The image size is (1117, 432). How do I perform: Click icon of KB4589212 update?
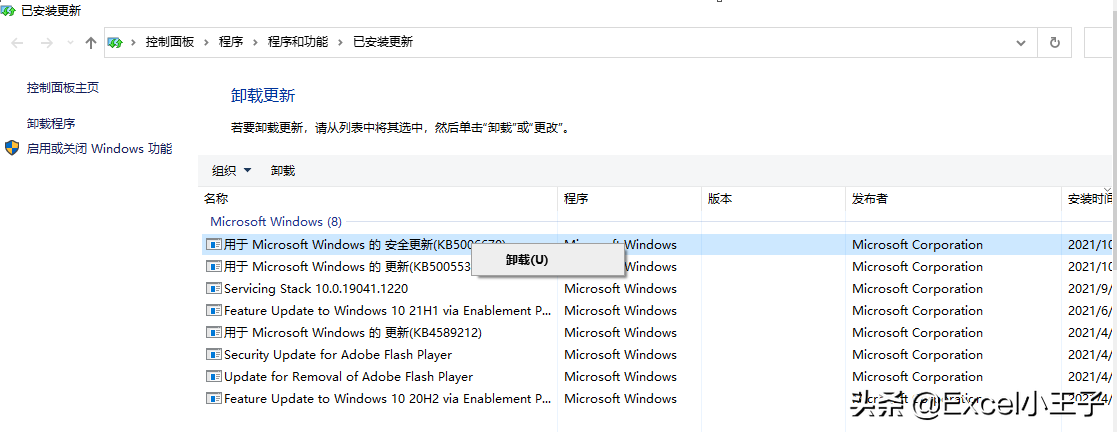point(214,333)
